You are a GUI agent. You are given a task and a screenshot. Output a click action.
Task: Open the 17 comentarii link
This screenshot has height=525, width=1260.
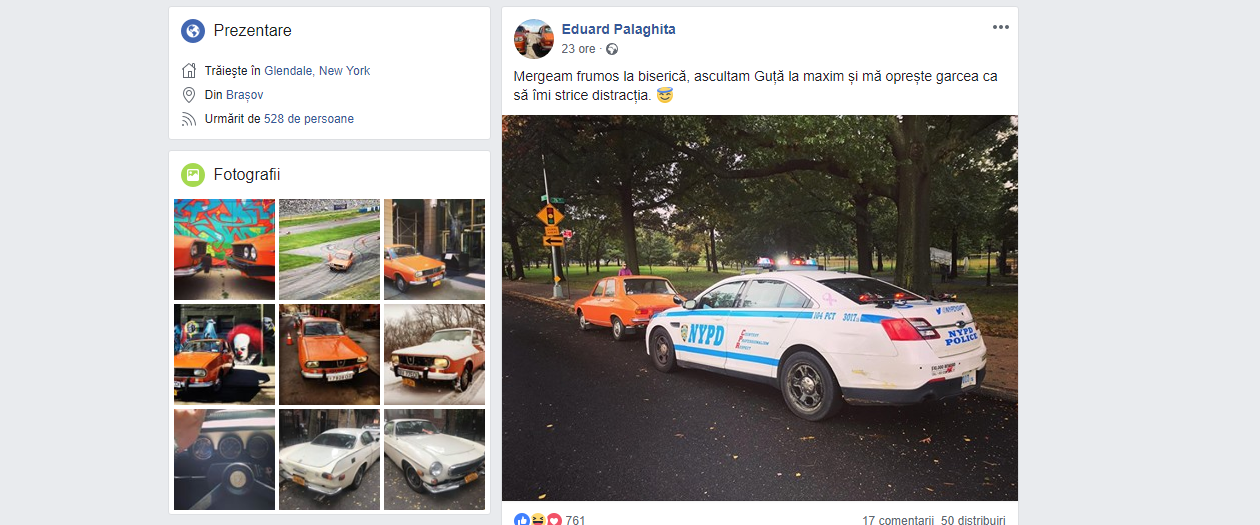(898, 520)
